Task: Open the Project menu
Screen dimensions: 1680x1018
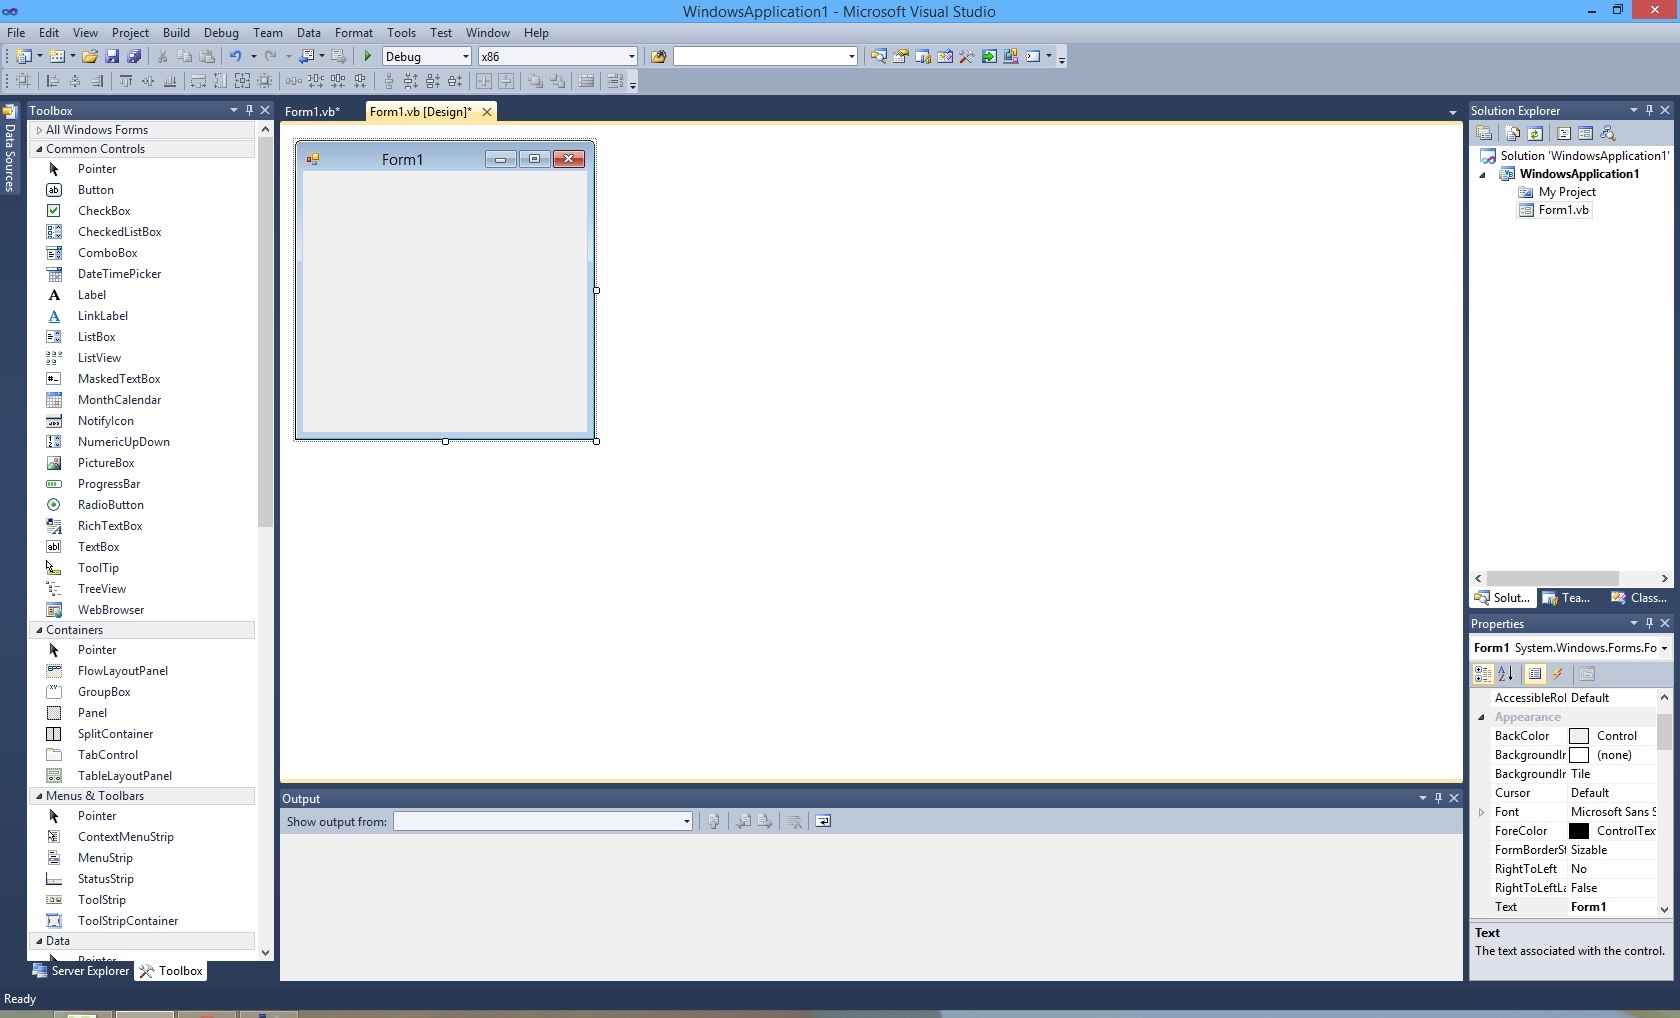Action: click(x=130, y=33)
